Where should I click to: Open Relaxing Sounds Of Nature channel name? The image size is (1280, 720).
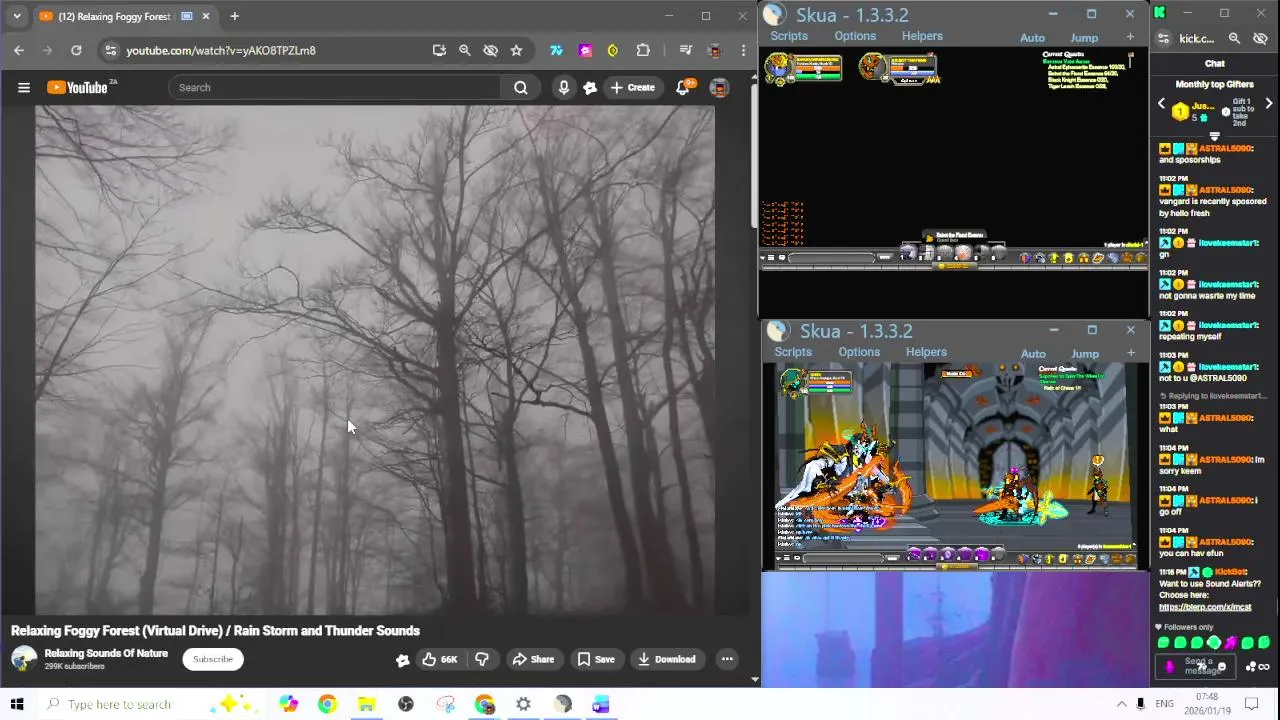point(106,653)
